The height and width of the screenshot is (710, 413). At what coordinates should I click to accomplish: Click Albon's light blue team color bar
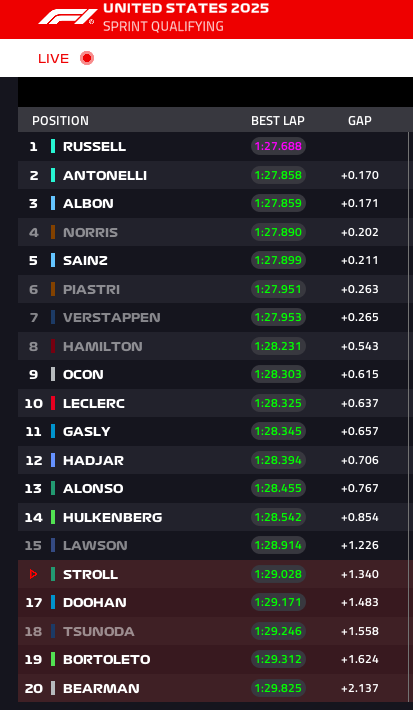tap(53, 203)
